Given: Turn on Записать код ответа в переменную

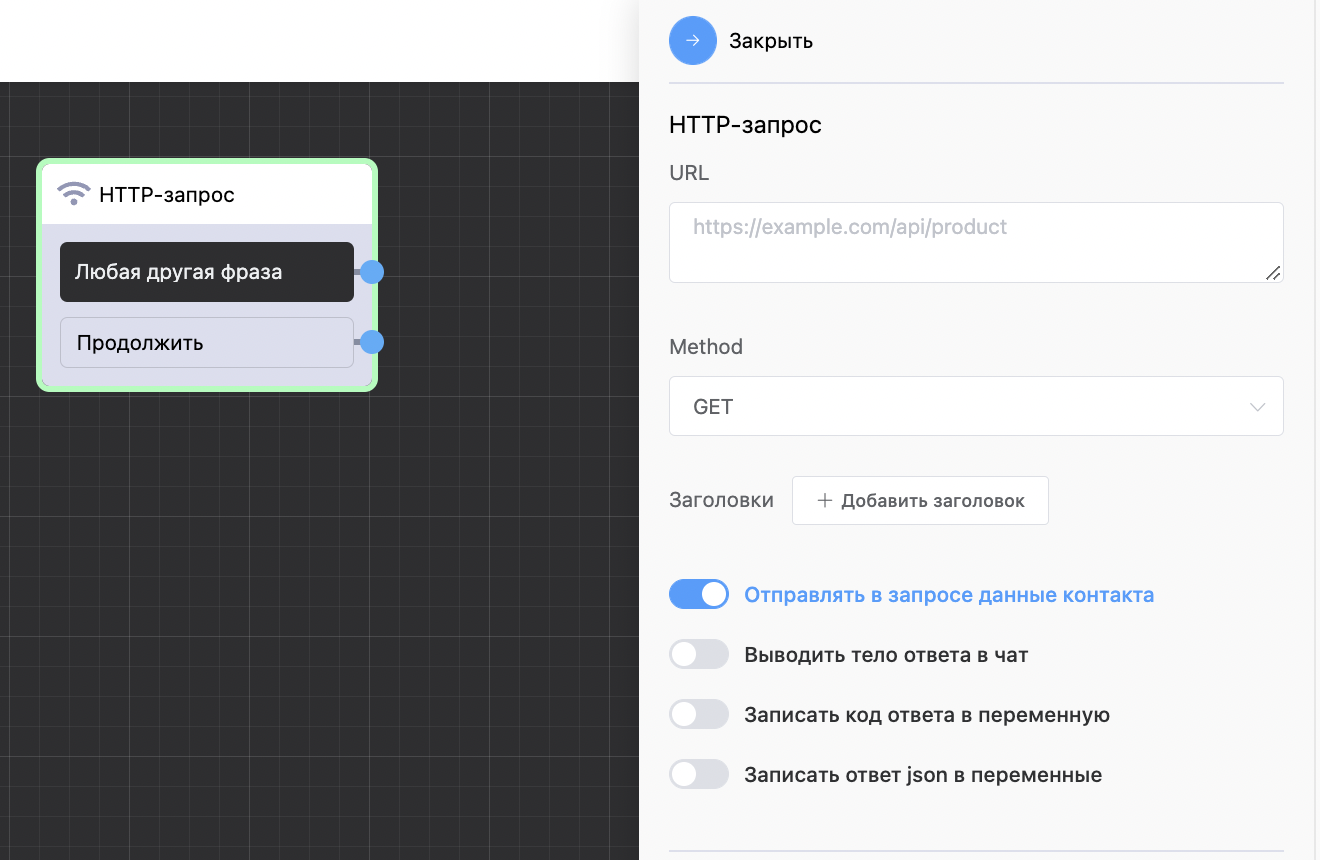Looking at the screenshot, I should point(699,715).
